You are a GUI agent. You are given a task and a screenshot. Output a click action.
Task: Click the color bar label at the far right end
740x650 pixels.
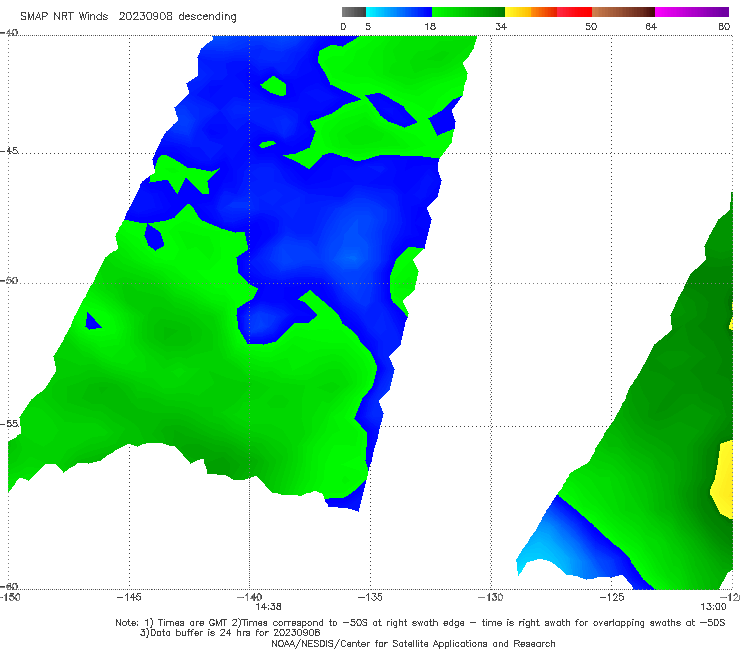point(724,26)
